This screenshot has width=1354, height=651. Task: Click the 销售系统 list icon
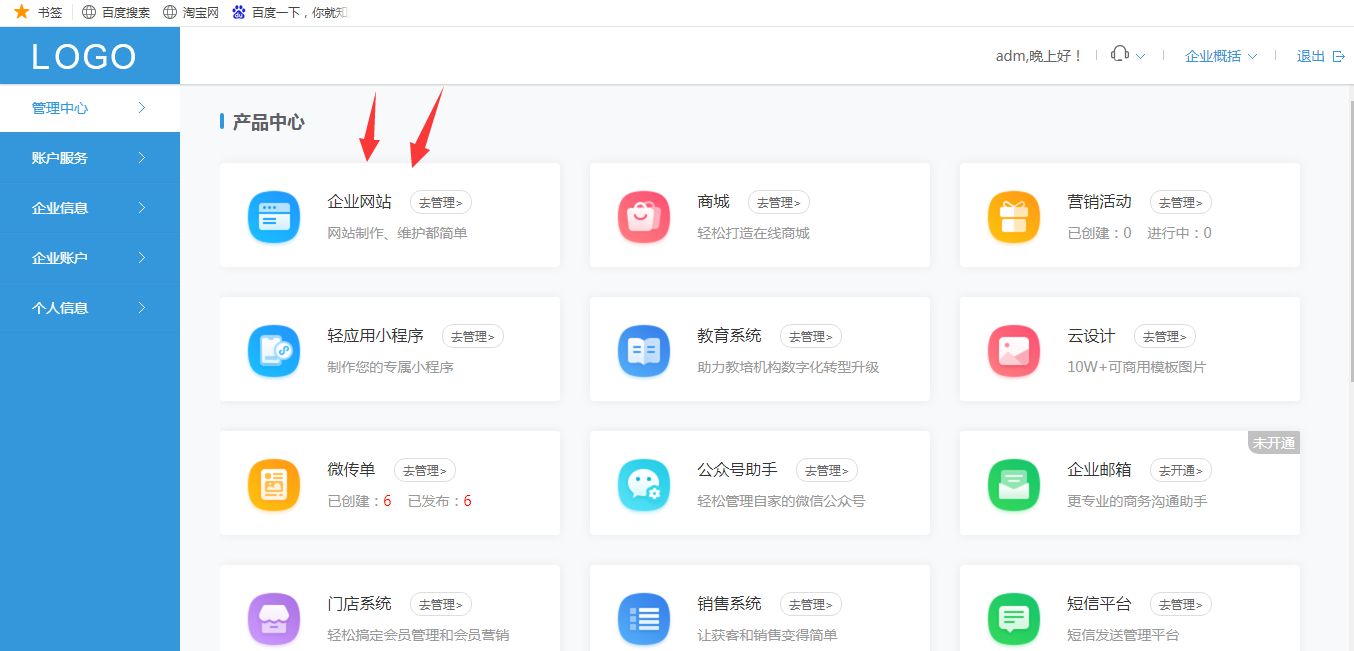[644, 619]
